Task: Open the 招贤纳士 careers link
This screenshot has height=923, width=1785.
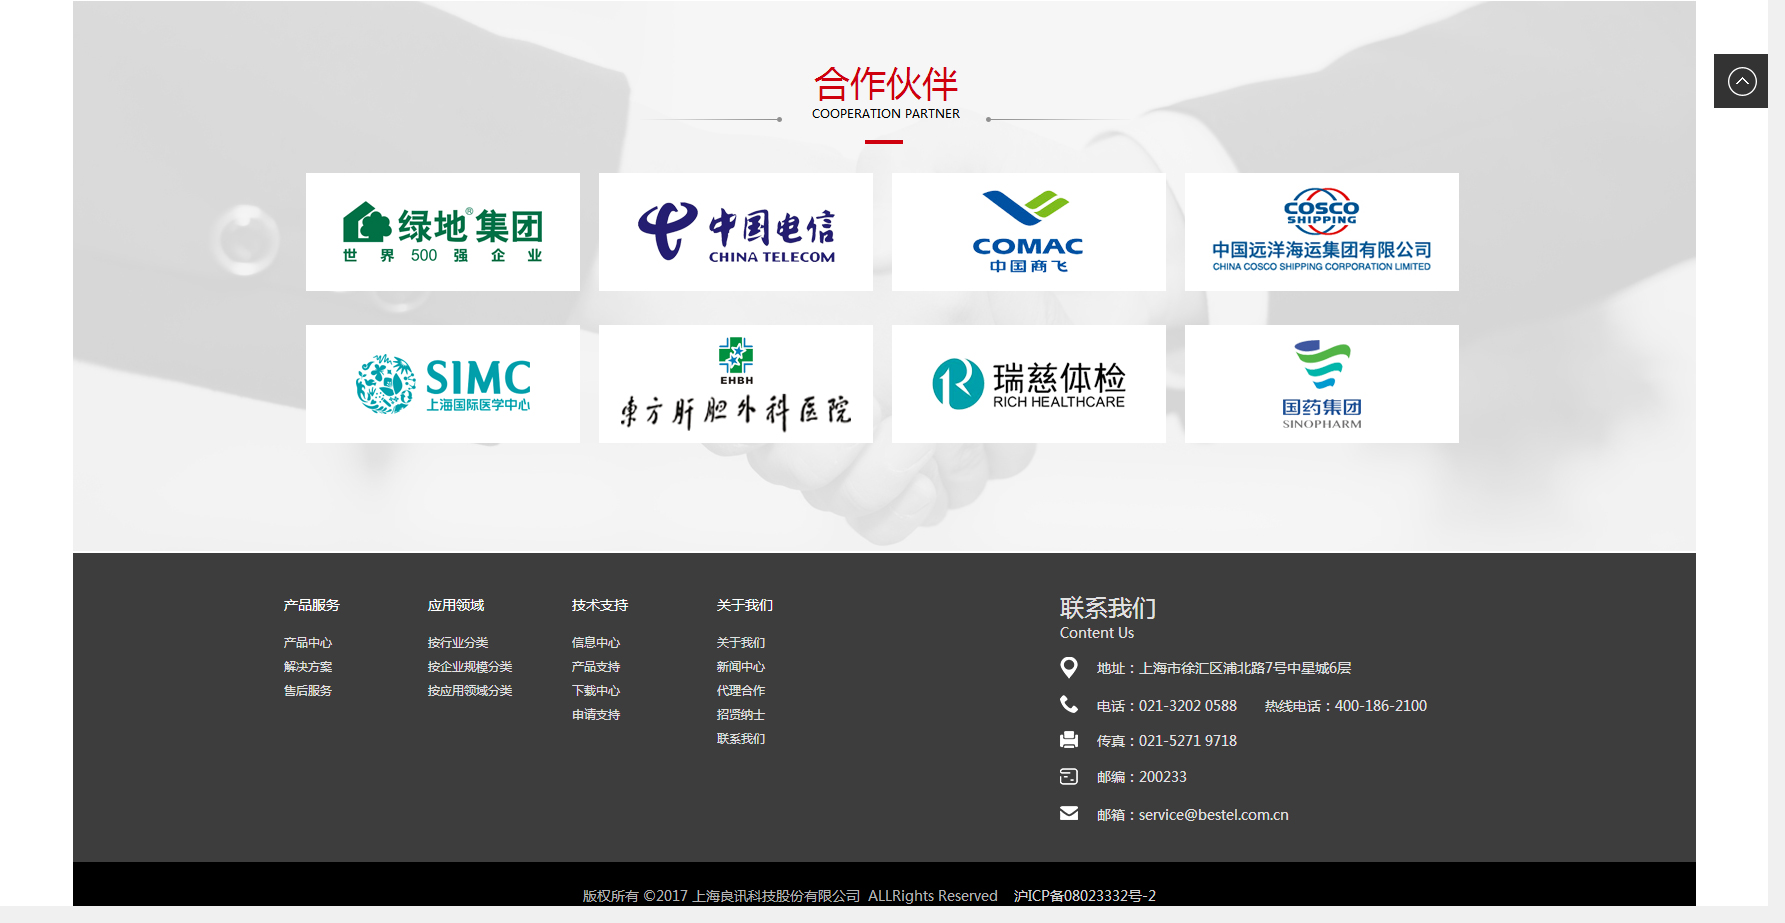Action: (x=741, y=715)
